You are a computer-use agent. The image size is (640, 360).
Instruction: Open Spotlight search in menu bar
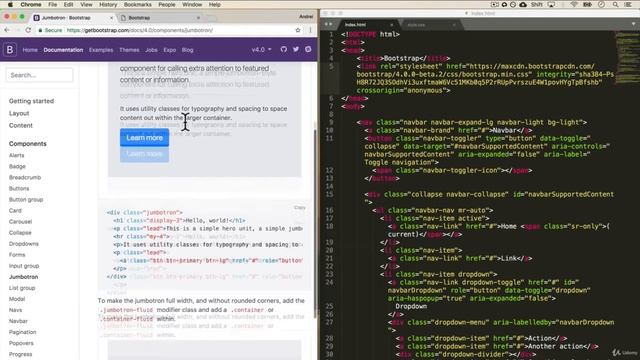615,4
